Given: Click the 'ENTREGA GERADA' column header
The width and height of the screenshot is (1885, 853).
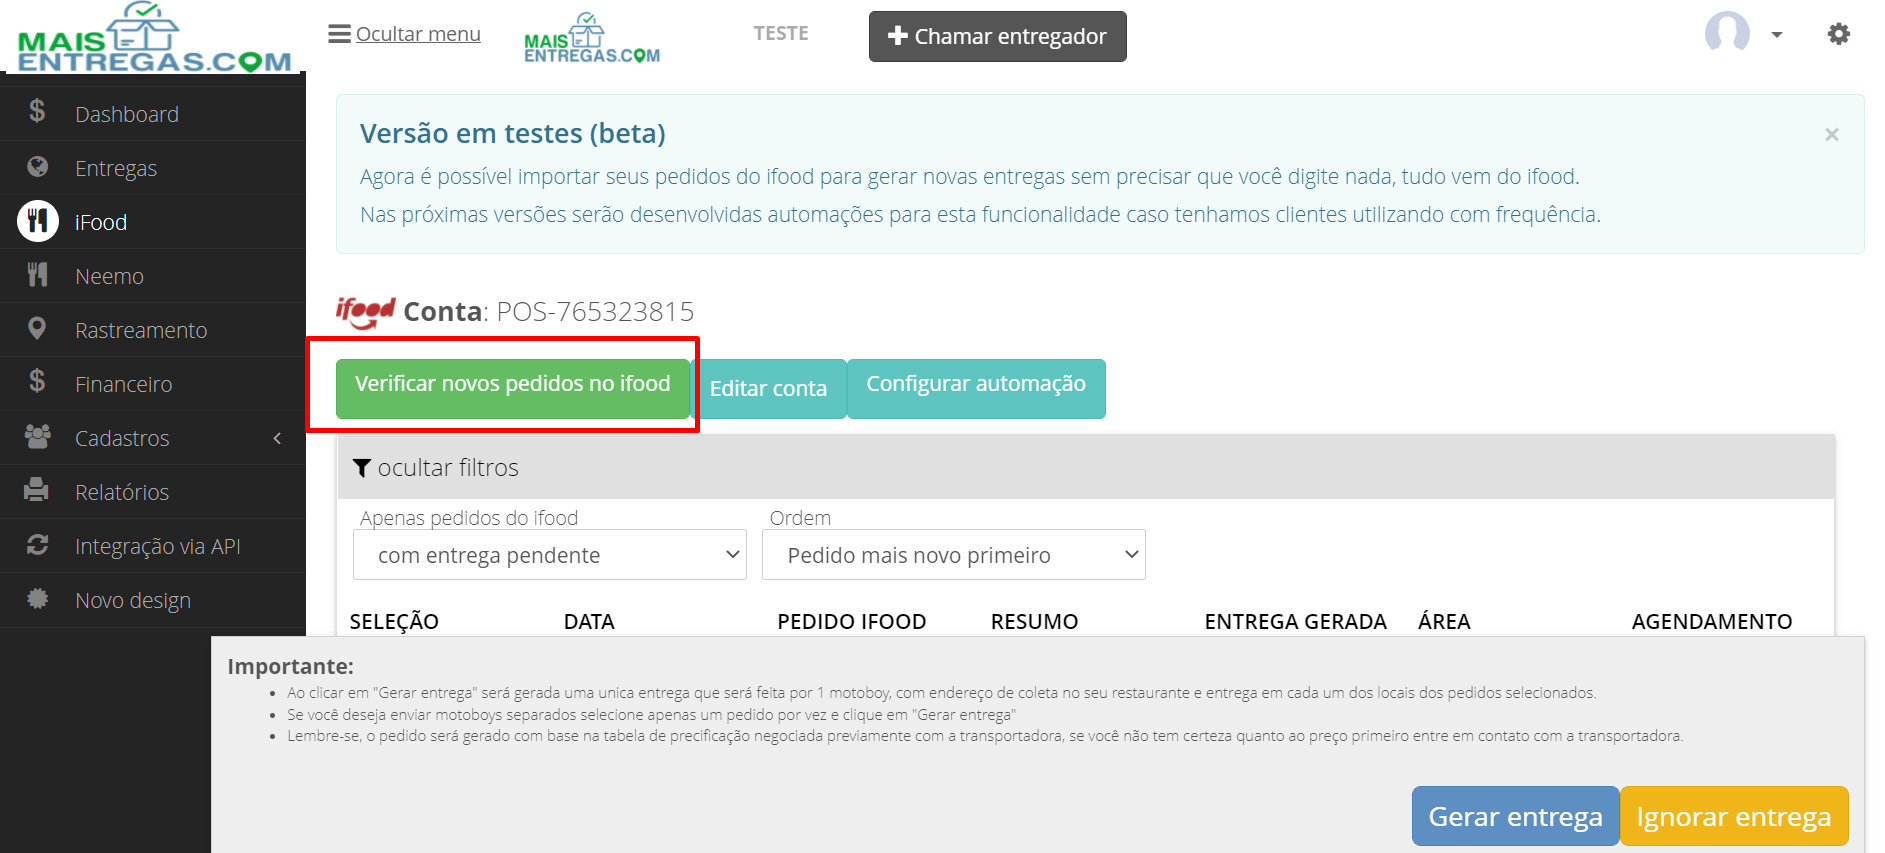Looking at the screenshot, I should point(1295,622).
